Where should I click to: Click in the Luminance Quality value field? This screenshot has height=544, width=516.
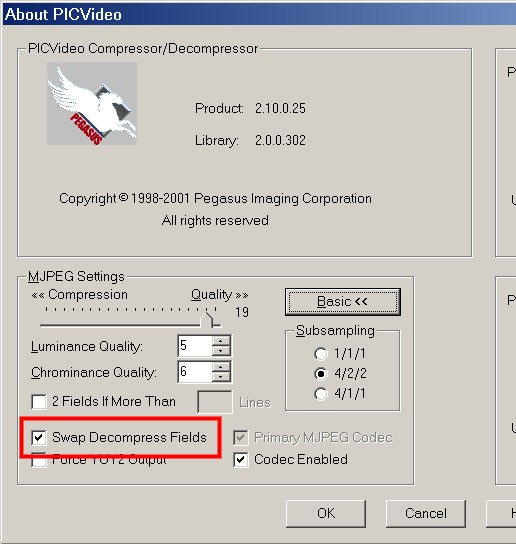coord(194,346)
